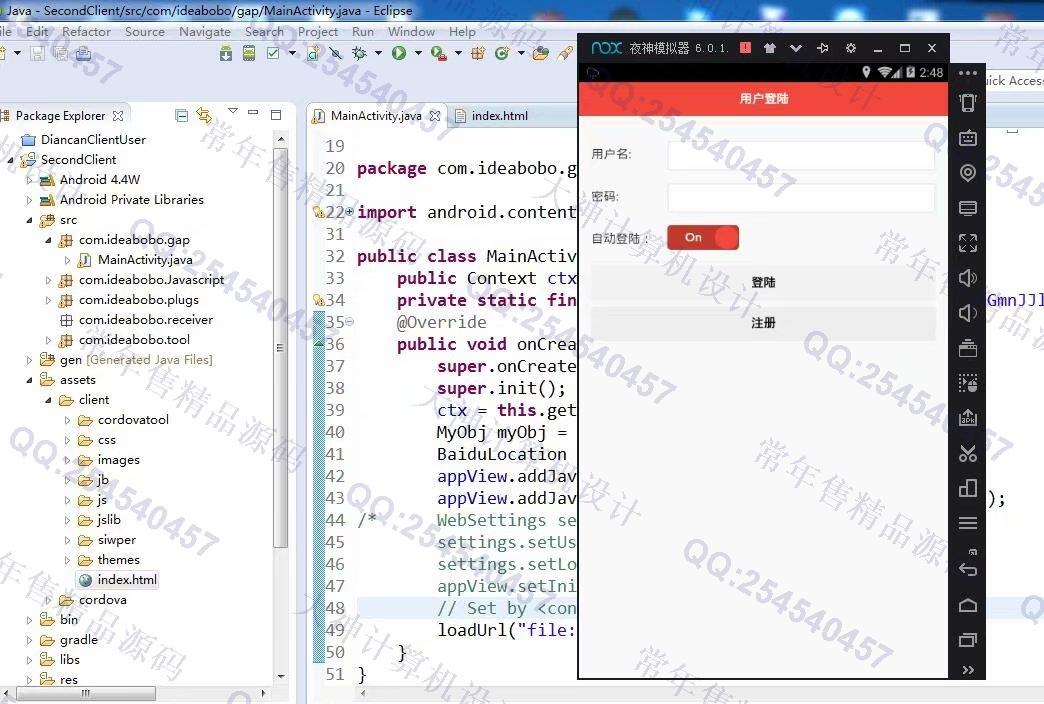Click the 密码 password input field
This screenshot has width=1044, height=704.
click(801, 198)
